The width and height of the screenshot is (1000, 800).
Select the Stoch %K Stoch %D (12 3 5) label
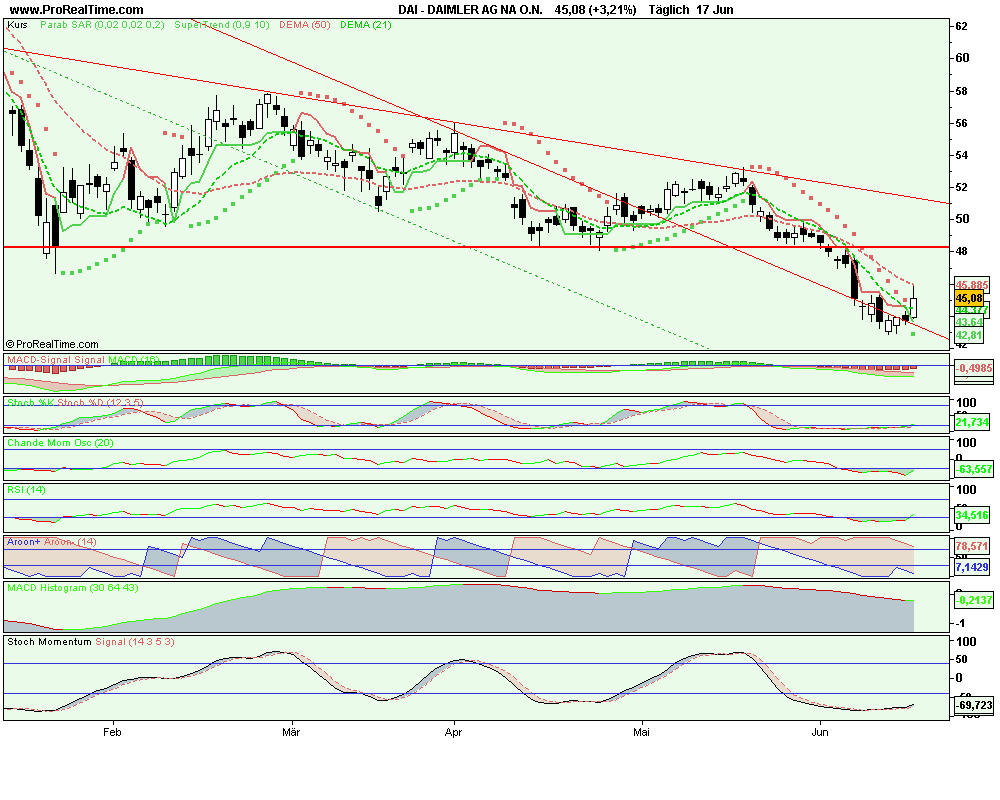(75, 403)
